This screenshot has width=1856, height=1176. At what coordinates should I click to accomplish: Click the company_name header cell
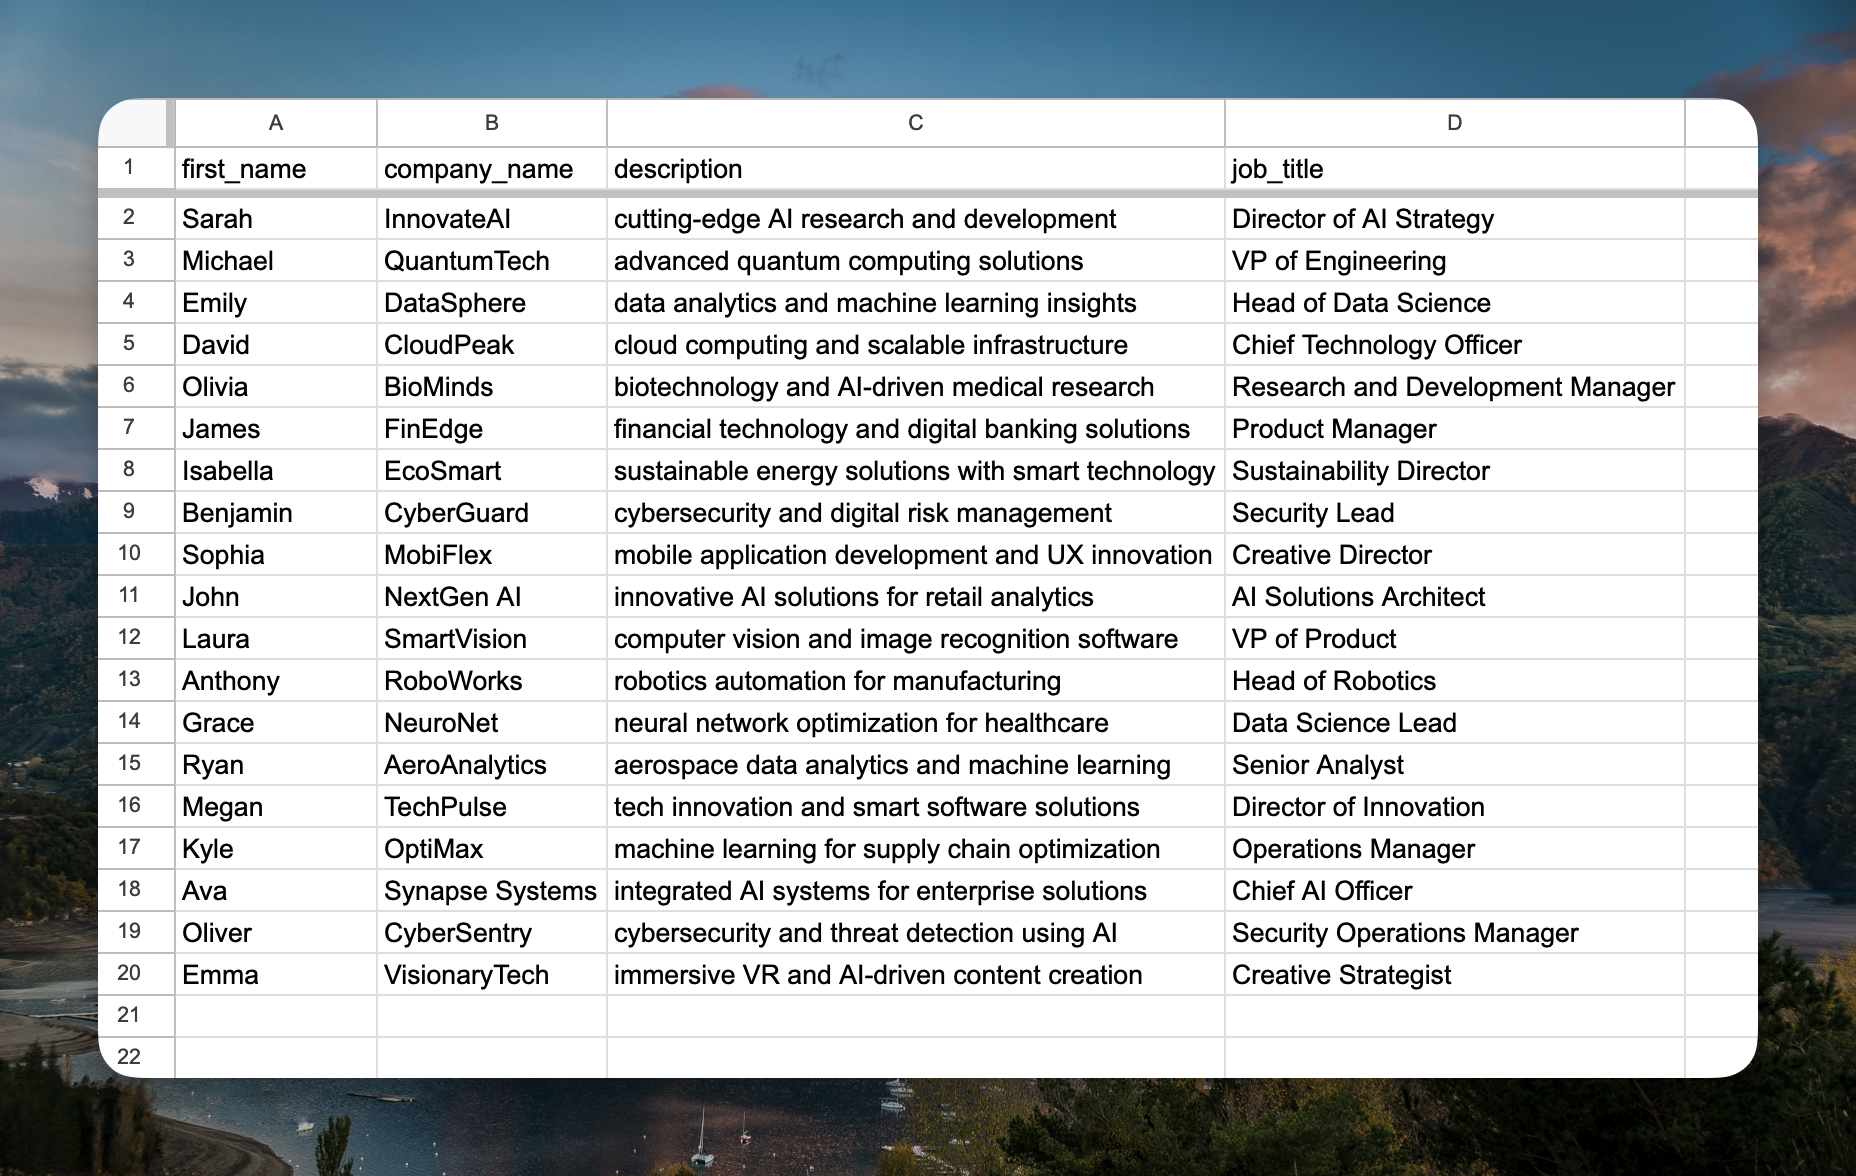[x=492, y=168]
